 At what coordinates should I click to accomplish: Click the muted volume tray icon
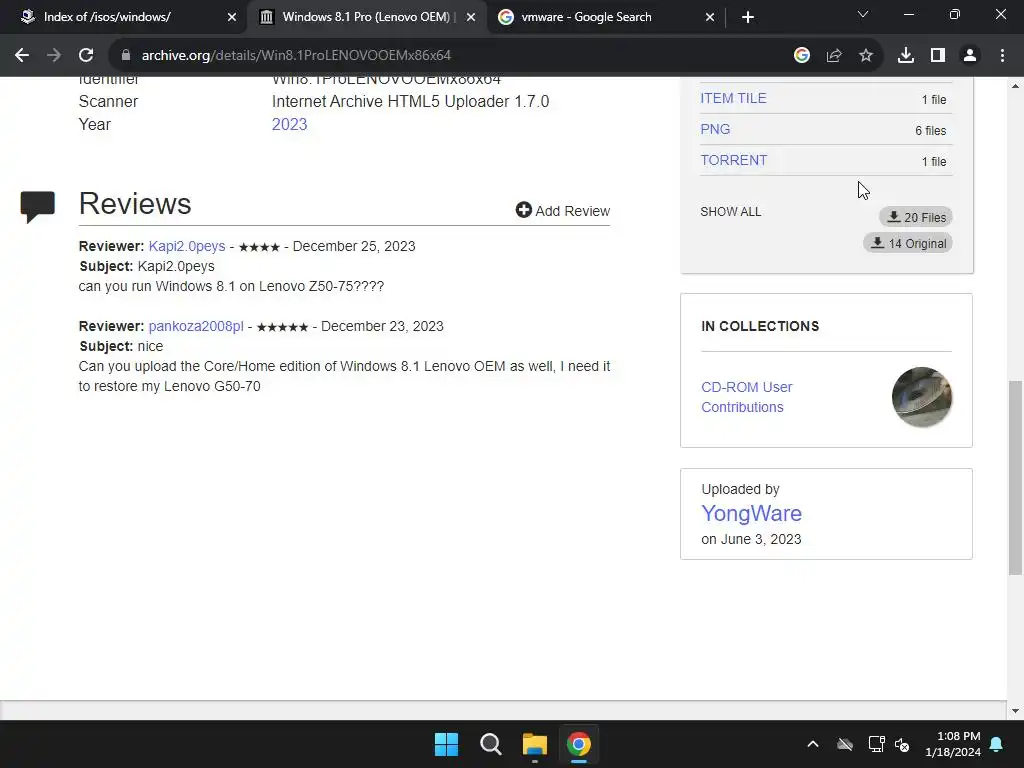903,744
